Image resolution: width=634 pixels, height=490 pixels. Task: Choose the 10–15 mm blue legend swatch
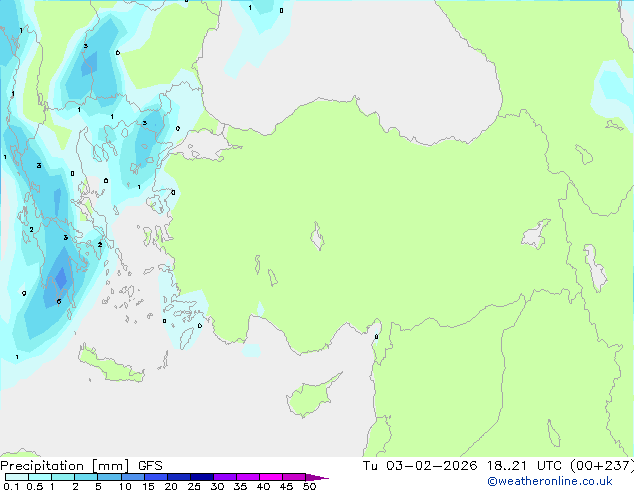point(132,477)
